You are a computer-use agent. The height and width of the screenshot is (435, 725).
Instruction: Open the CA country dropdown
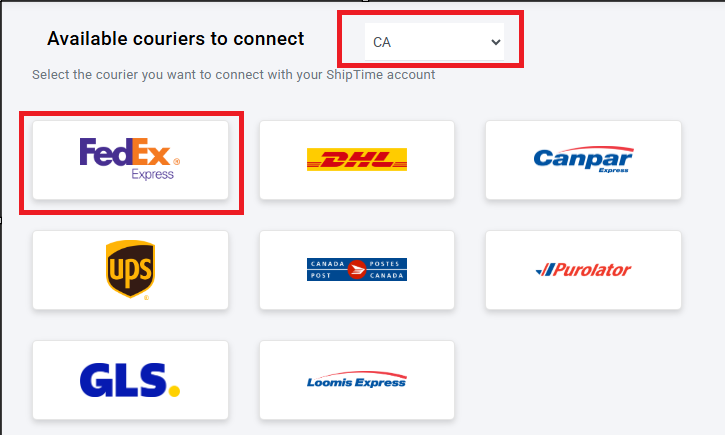434,42
